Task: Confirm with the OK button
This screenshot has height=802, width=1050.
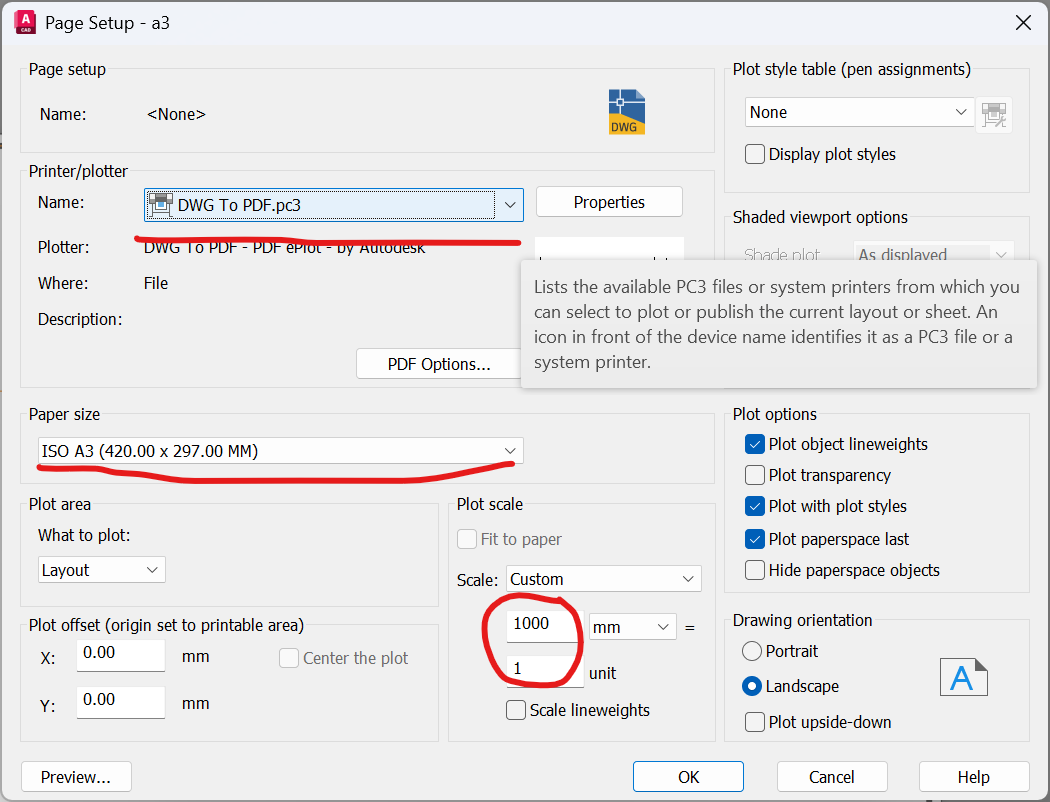Action: click(688, 777)
